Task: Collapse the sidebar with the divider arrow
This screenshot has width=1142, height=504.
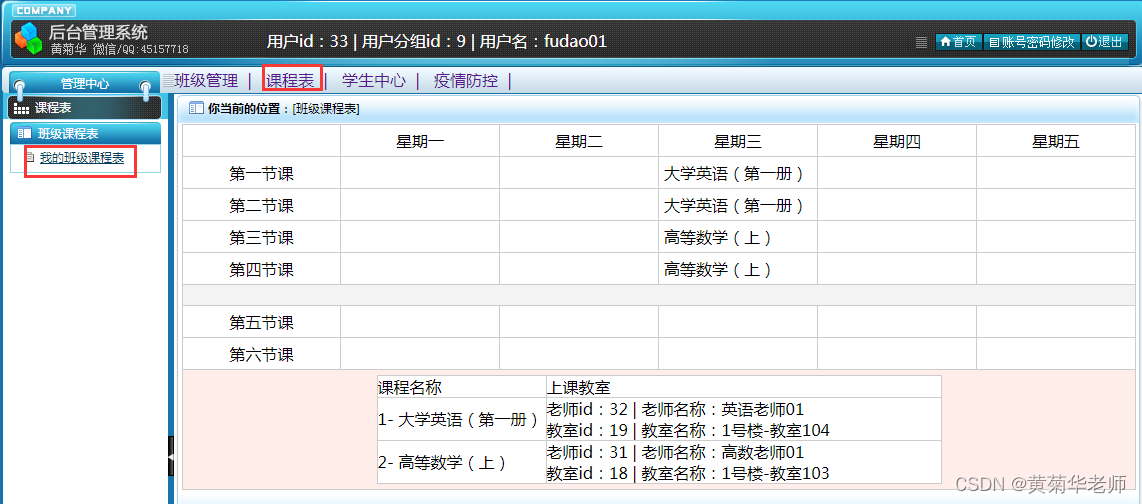Action: point(171,456)
